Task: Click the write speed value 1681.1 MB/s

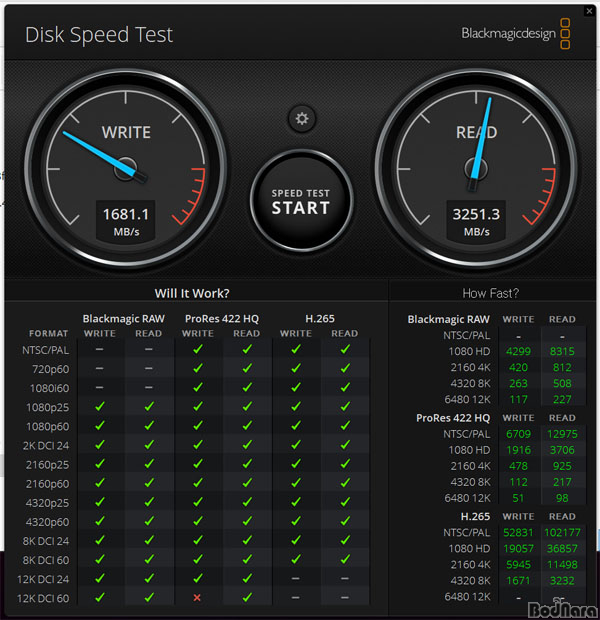Action: click(x=126, y=221)
